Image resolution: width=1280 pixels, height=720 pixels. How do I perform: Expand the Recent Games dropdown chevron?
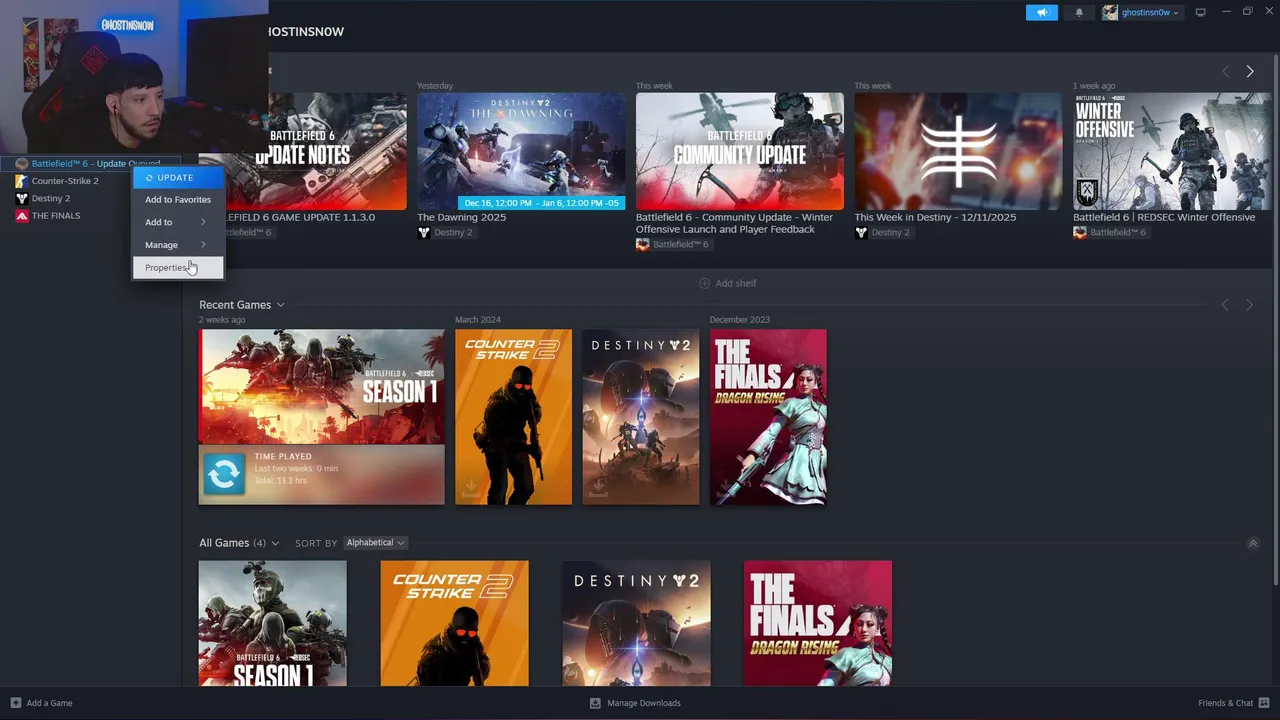[280, 305]
